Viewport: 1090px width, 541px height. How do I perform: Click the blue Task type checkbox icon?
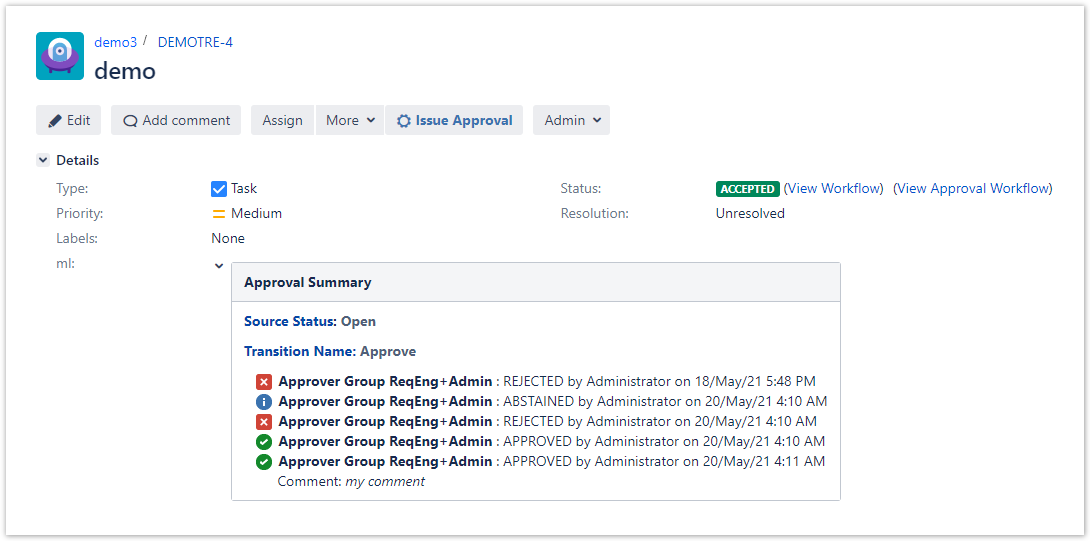pyautogui.click(x=219, y=188)
